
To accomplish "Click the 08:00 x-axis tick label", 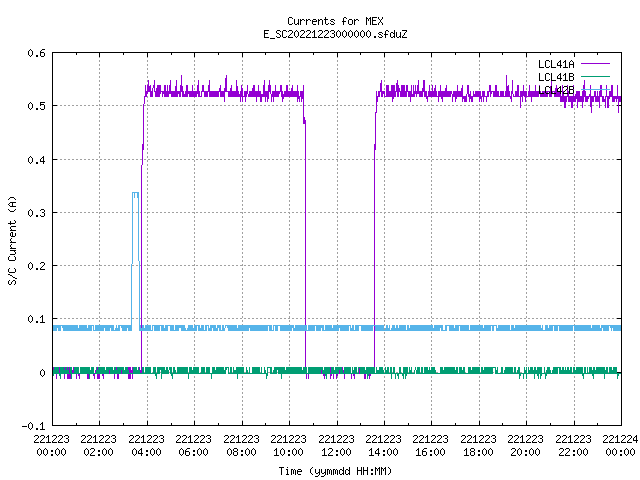I will (241, 452).
